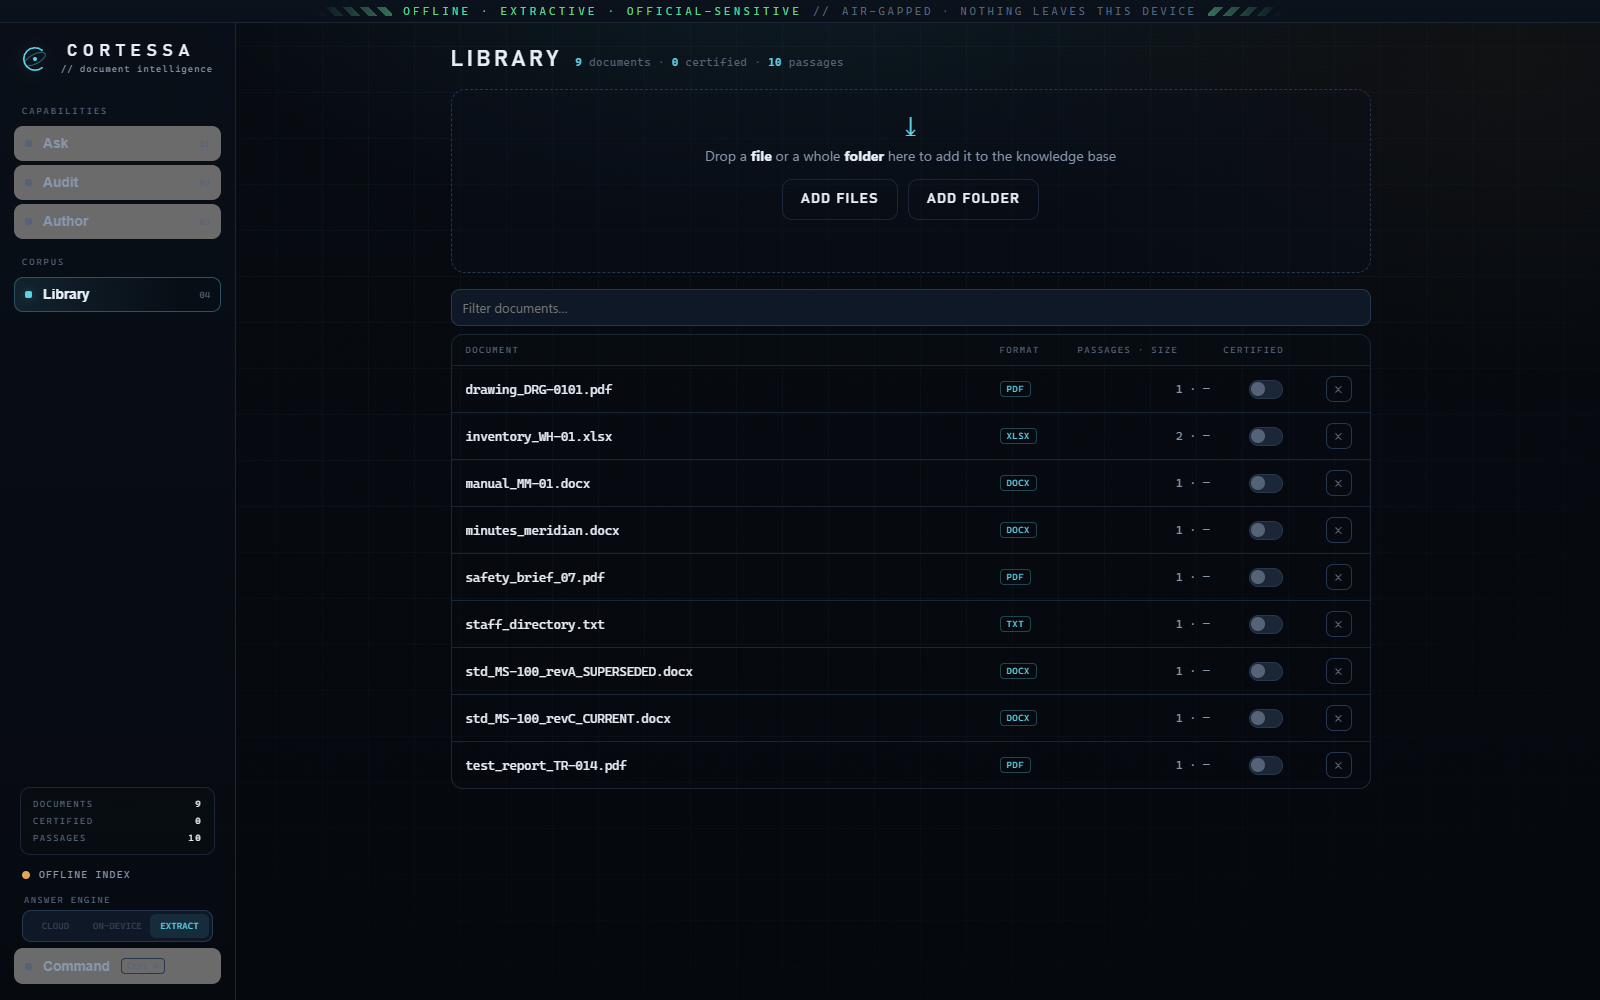This screenshot has height=1000, width=1600.
Task: Click the PDF badge for safety_brief_07.pdf
Action: point(1015,577)
